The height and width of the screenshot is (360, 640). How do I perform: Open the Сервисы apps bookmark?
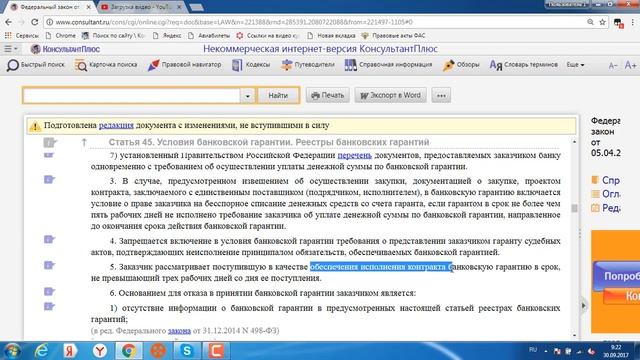click(22, 36)
